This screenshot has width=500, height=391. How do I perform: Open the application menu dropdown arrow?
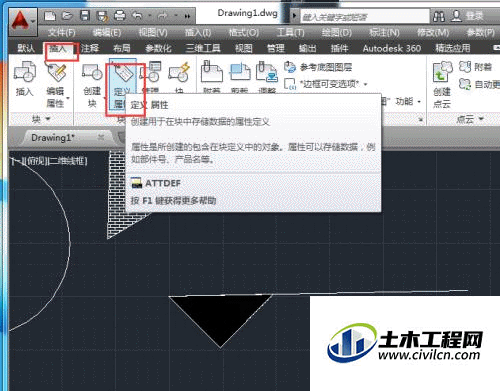(33, 21)
